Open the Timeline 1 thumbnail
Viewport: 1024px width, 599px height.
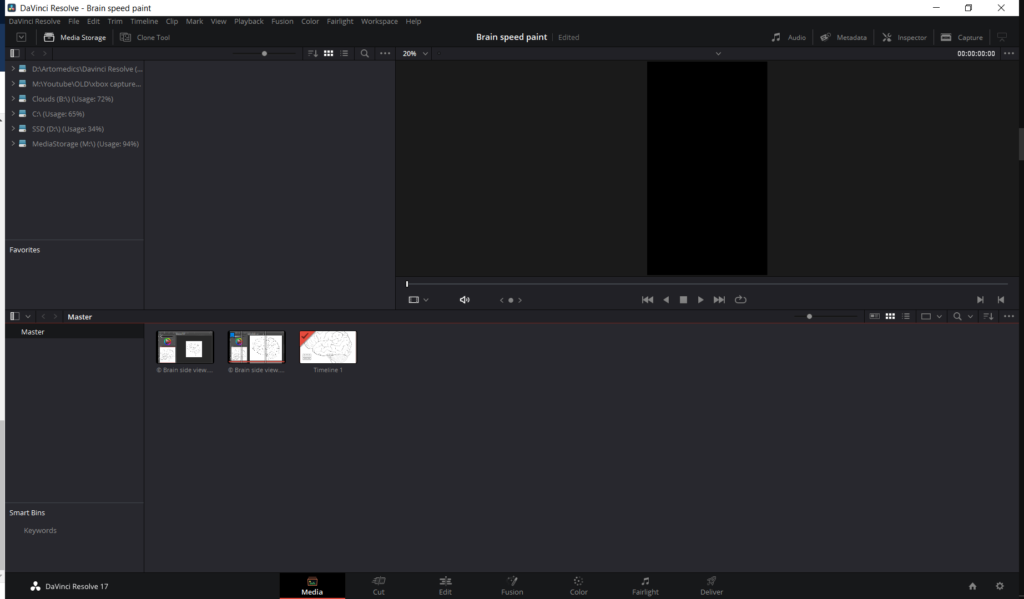327,347
